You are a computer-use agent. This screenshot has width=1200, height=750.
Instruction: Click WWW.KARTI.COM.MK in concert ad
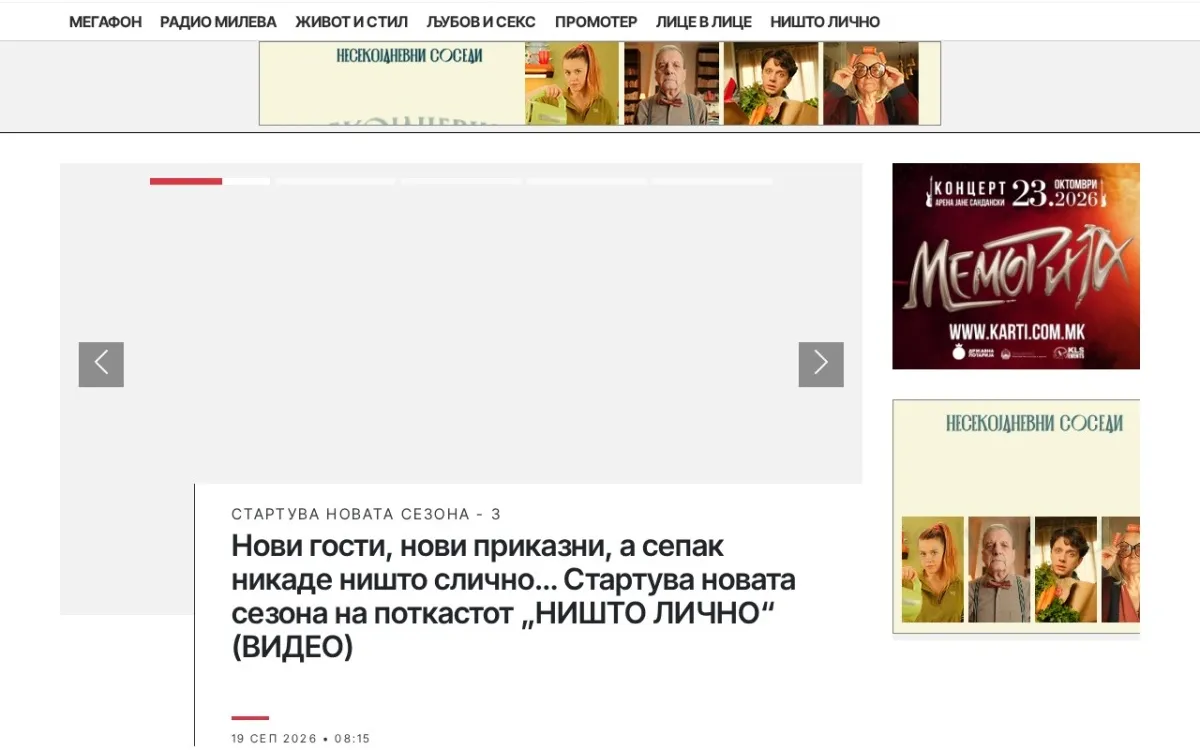coord(1017,332)
